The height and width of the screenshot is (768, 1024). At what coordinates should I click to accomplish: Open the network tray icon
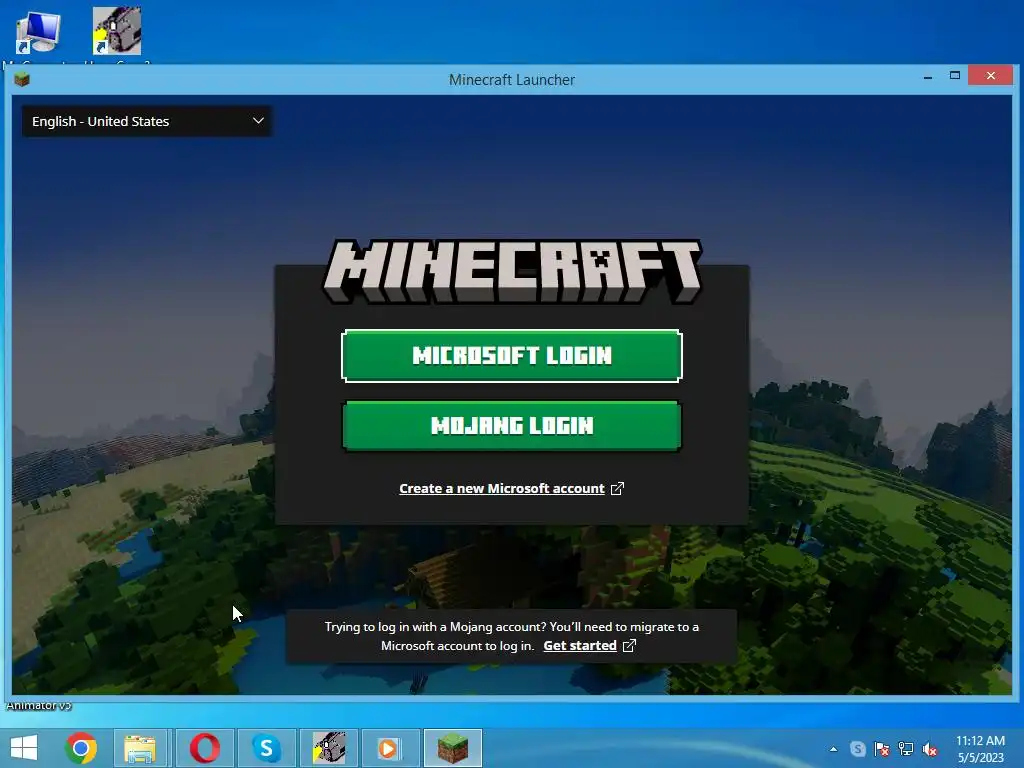point(906,749)
